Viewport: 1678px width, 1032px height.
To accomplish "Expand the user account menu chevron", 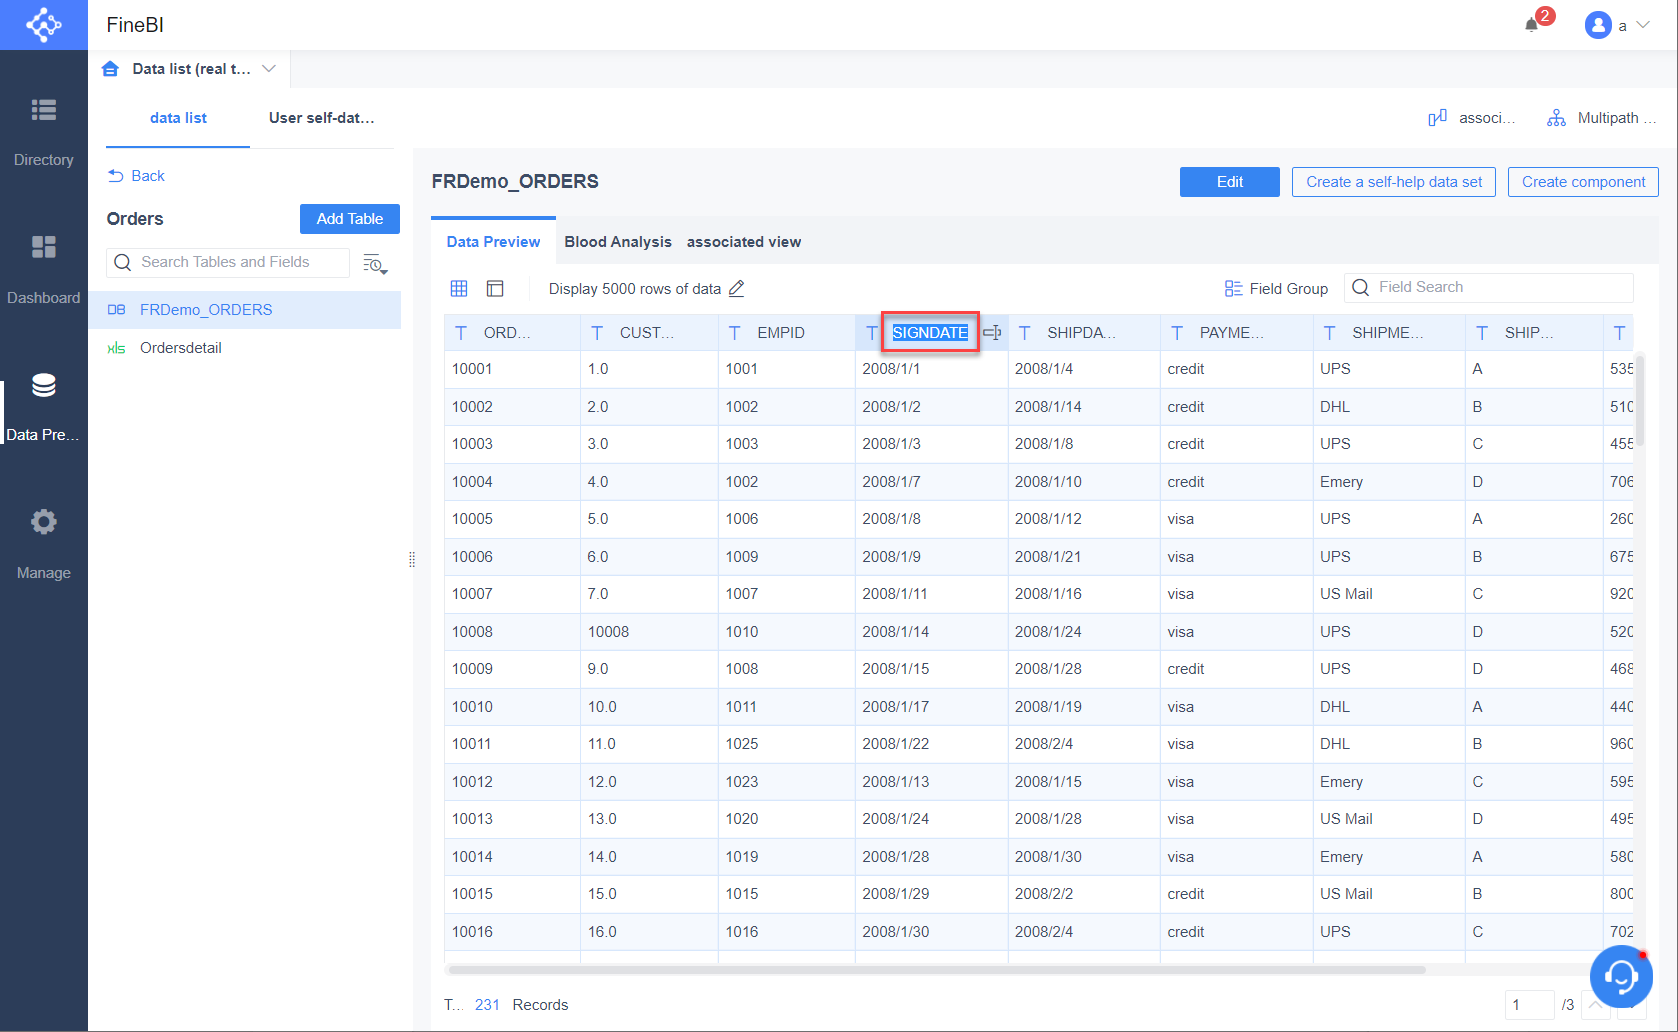I will 1643,25.
